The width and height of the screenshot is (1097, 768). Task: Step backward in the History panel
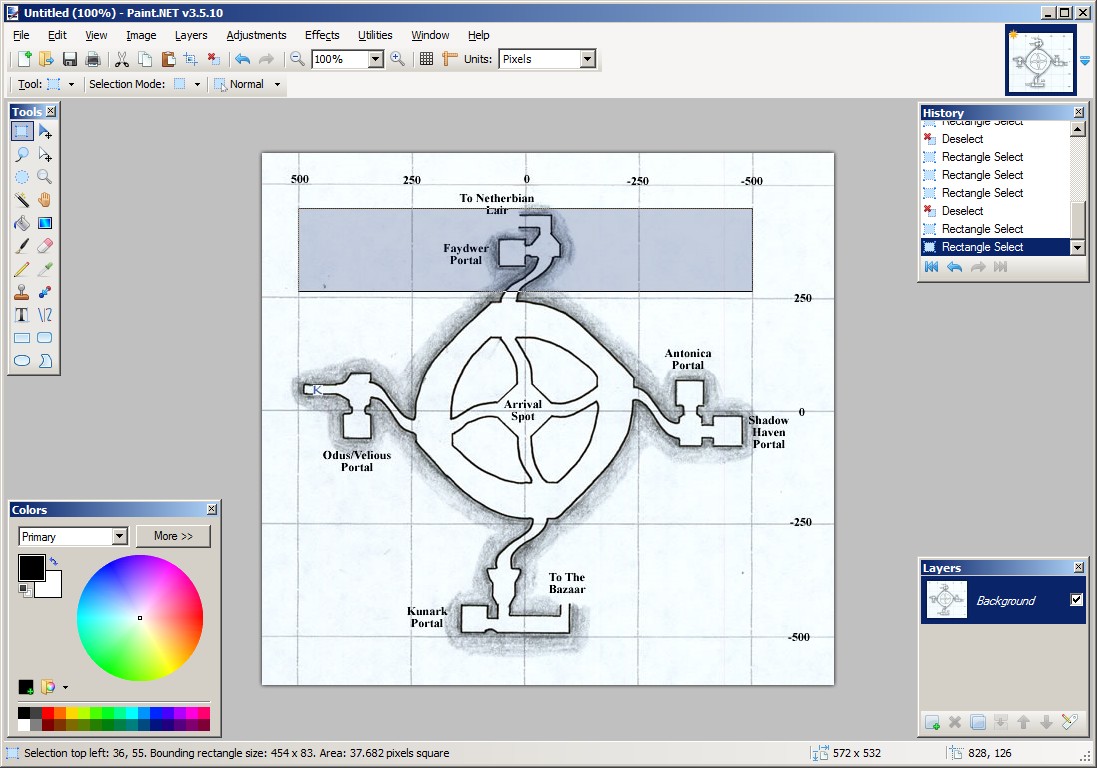954,266
